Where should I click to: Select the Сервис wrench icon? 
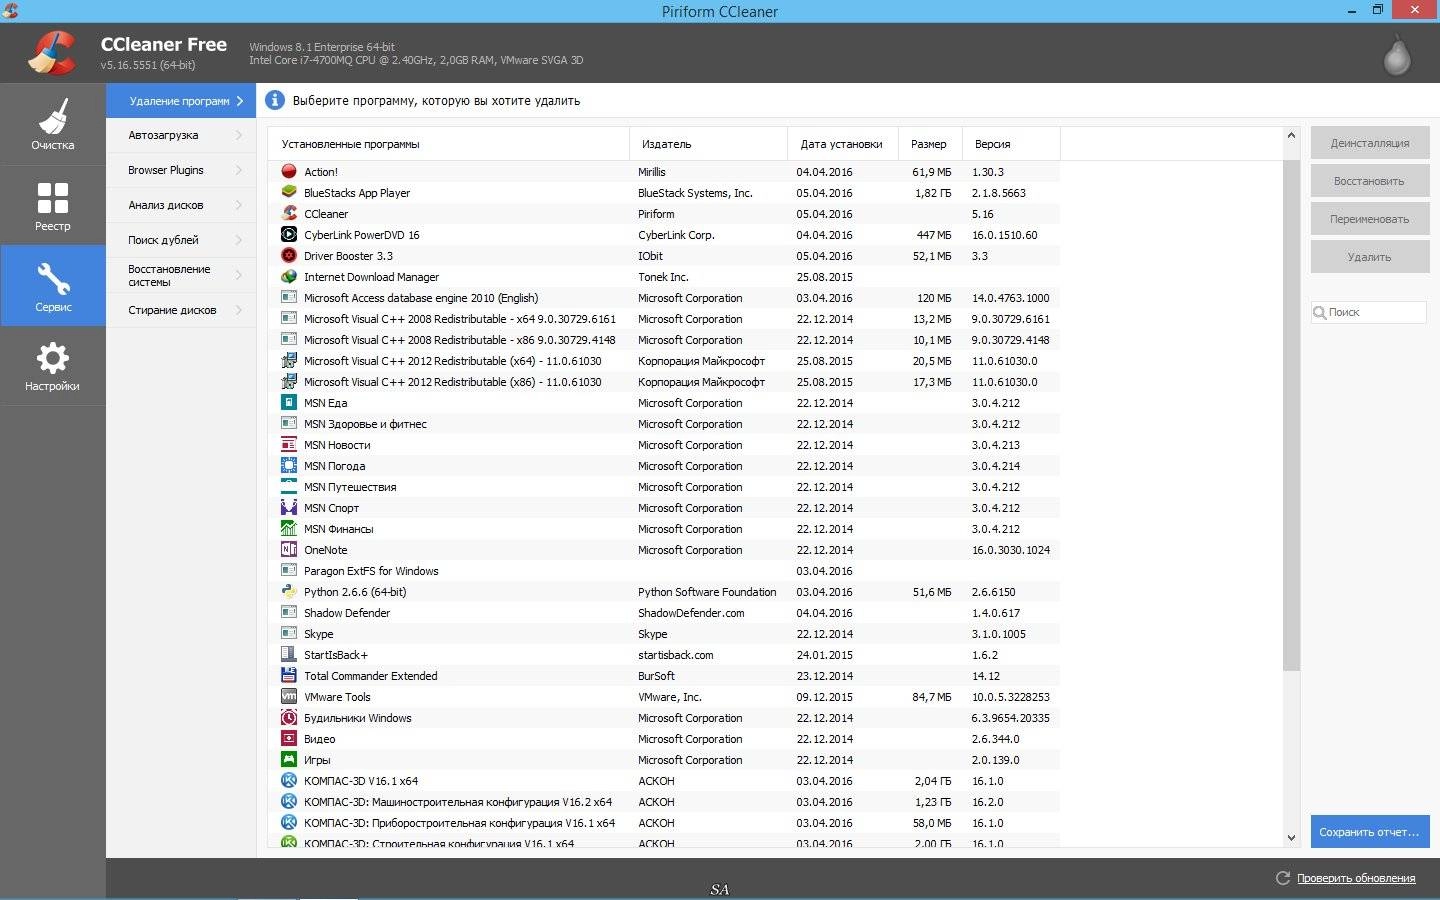point(53,278)
